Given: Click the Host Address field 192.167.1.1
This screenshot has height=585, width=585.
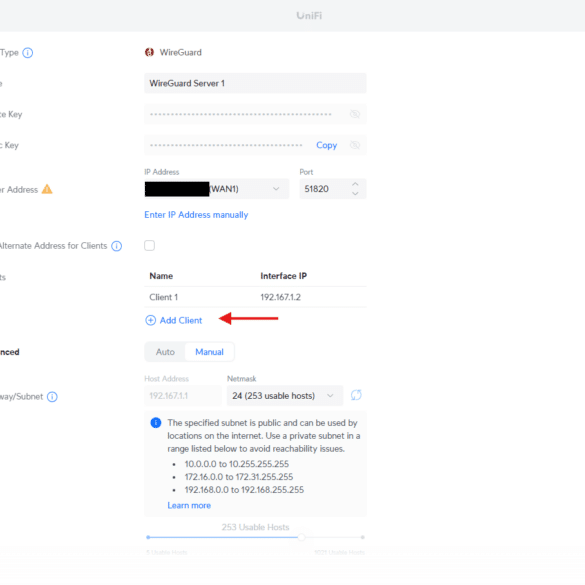Looking at the screenshot, I should point(183,395).
